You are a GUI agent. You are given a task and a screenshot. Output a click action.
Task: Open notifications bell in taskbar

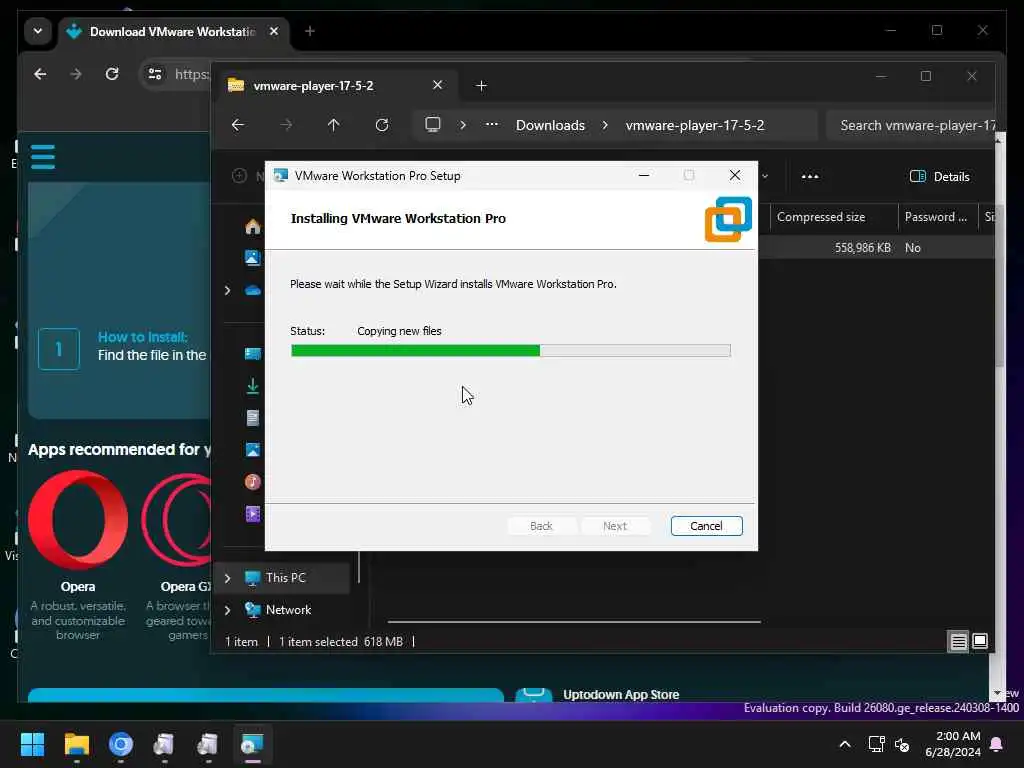pos(997,744)
